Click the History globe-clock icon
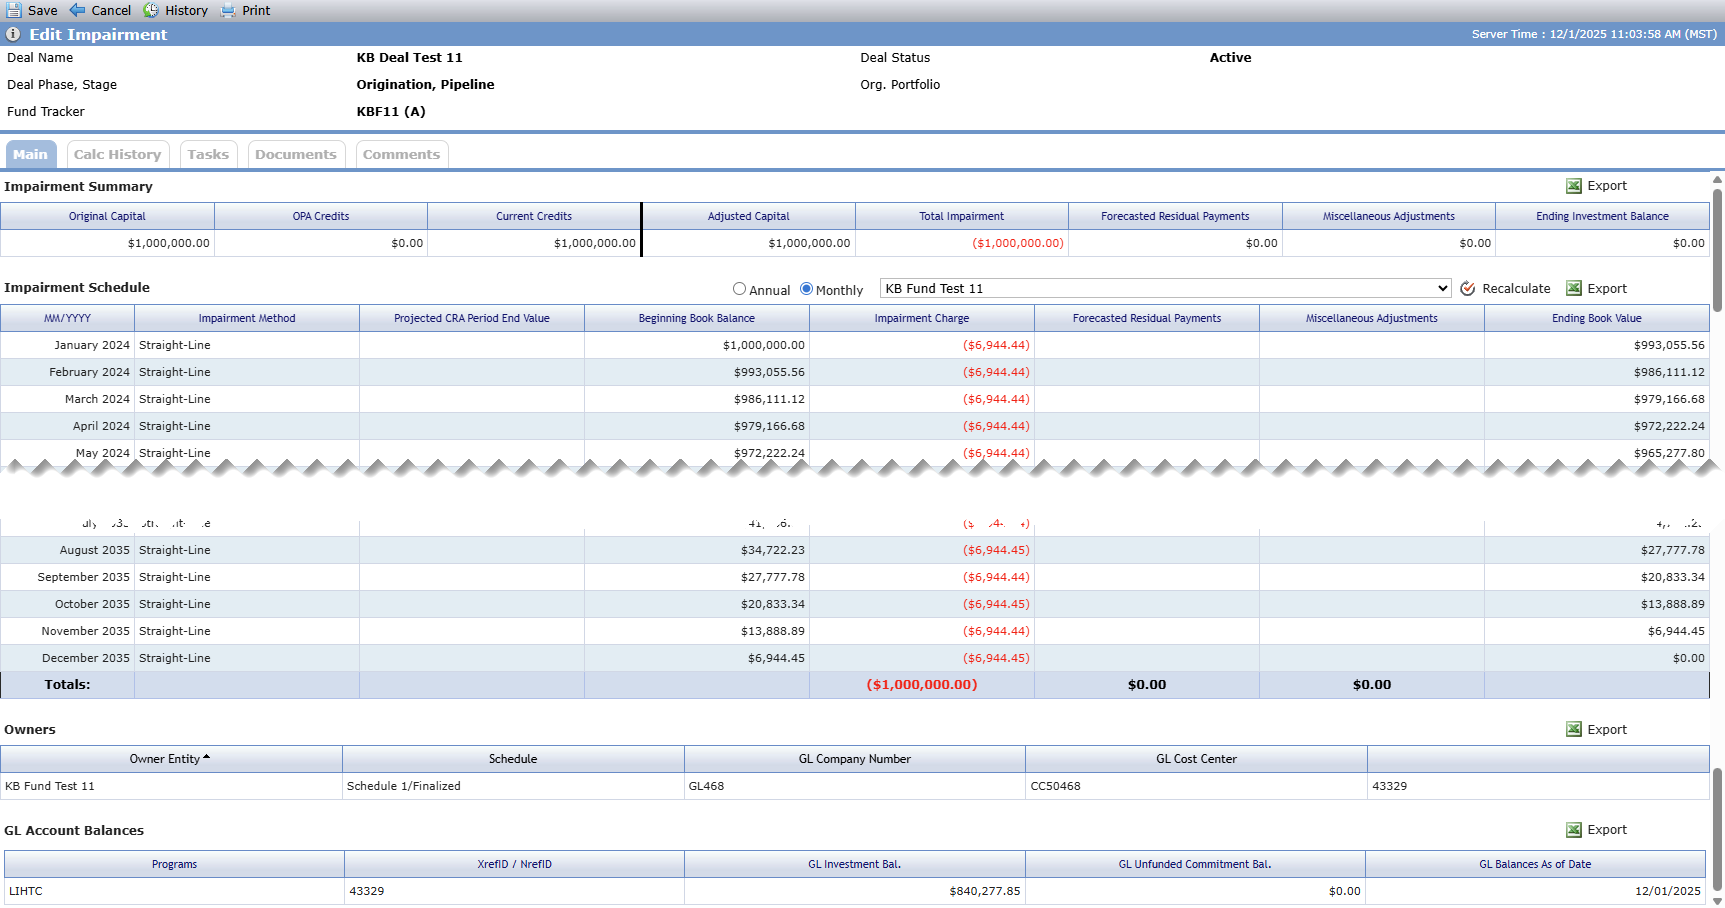The image size is (1725, 908). (151, 10)
